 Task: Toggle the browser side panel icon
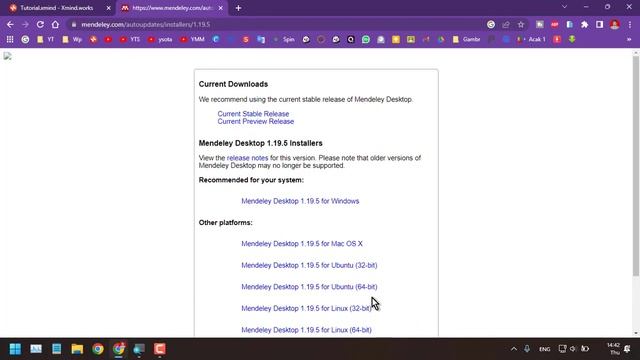tap(600, 24)
